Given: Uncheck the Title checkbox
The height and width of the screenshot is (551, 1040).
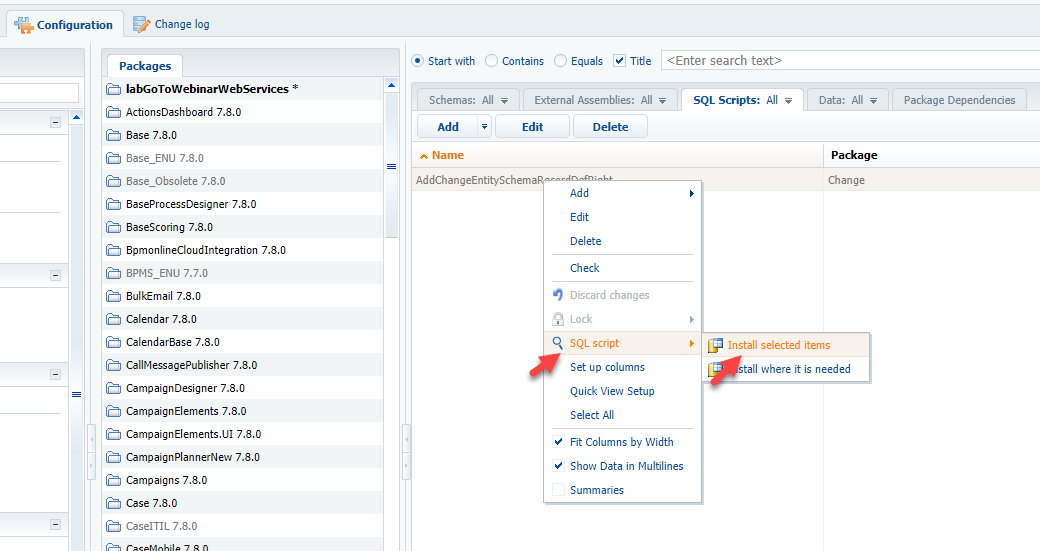Looking at the screenshot, I should (619, 60).
